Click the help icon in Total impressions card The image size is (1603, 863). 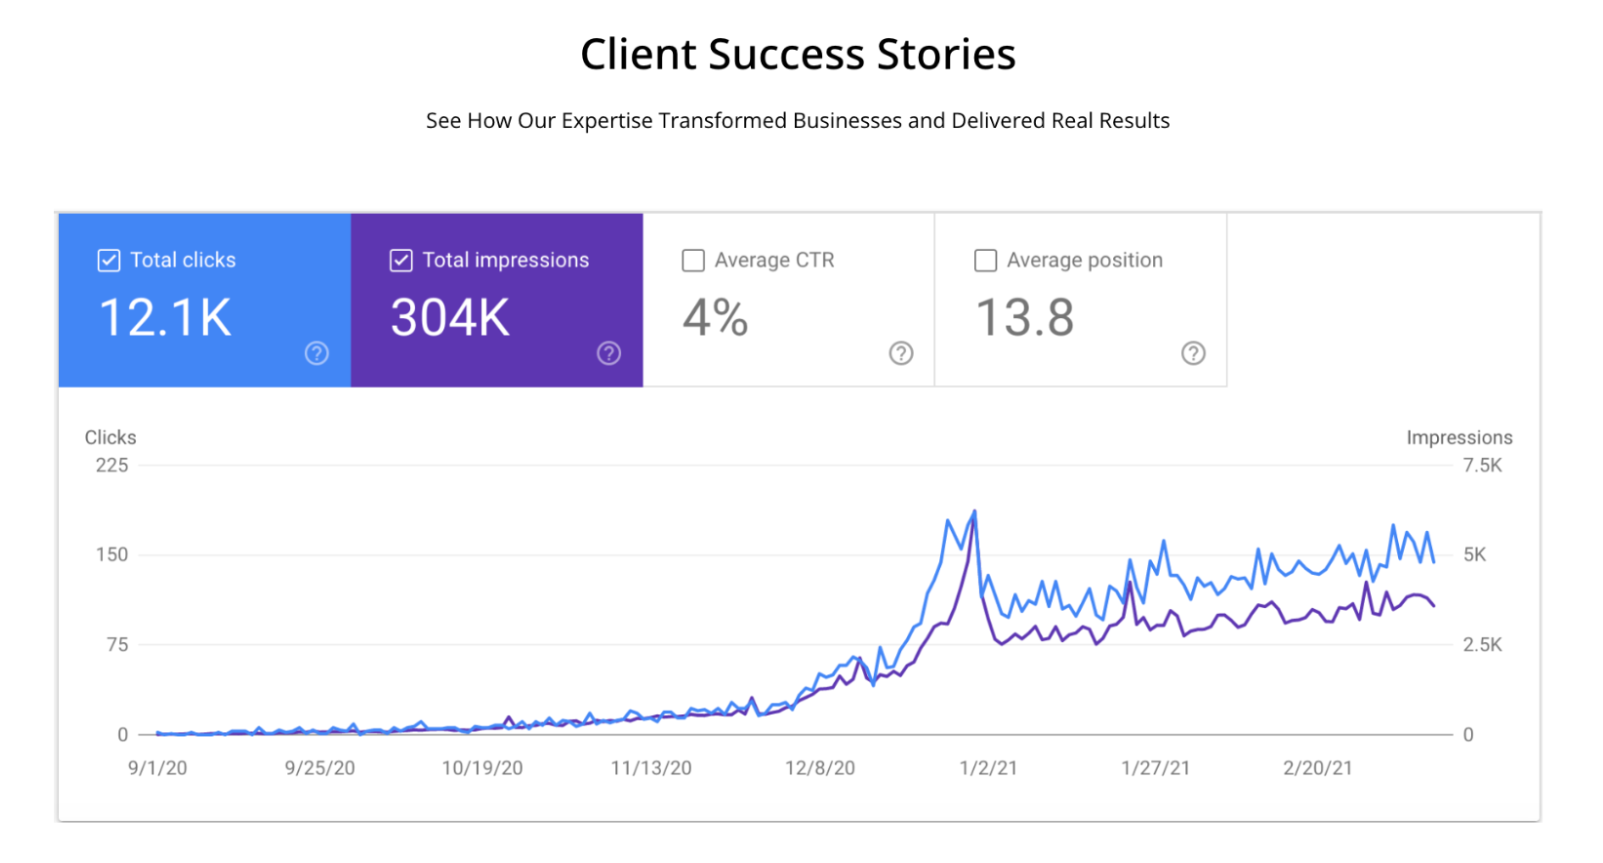pyautogui.click(x=608, y=353)
